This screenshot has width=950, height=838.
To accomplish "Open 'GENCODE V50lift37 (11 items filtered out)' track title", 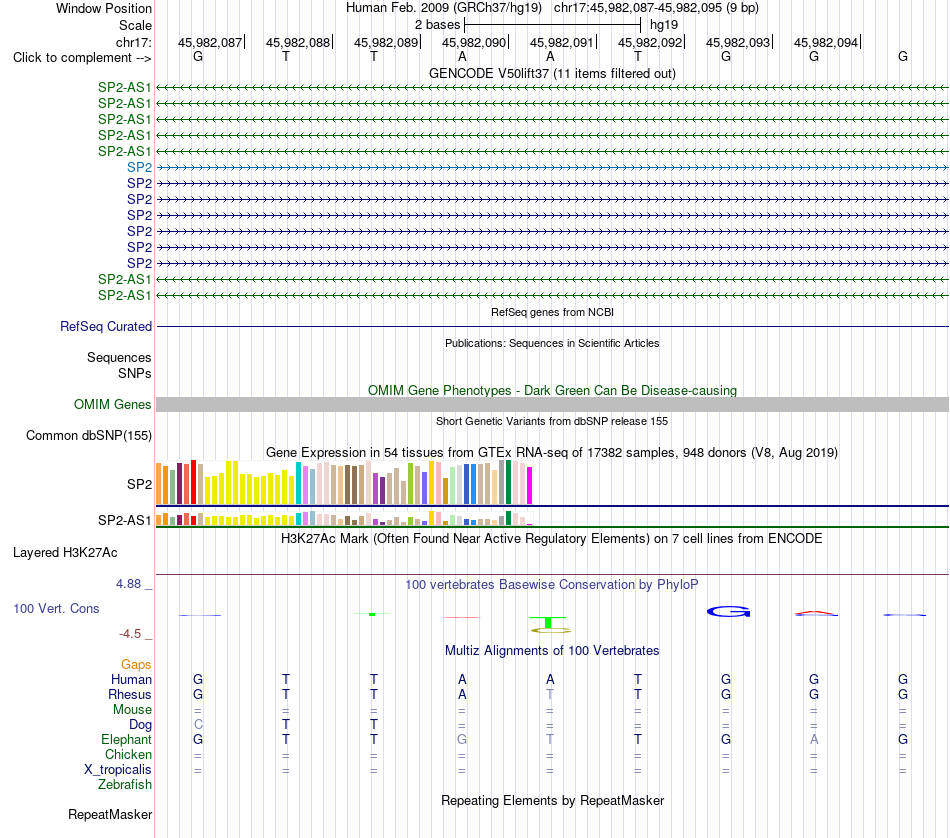I will (x=552, y=73).
